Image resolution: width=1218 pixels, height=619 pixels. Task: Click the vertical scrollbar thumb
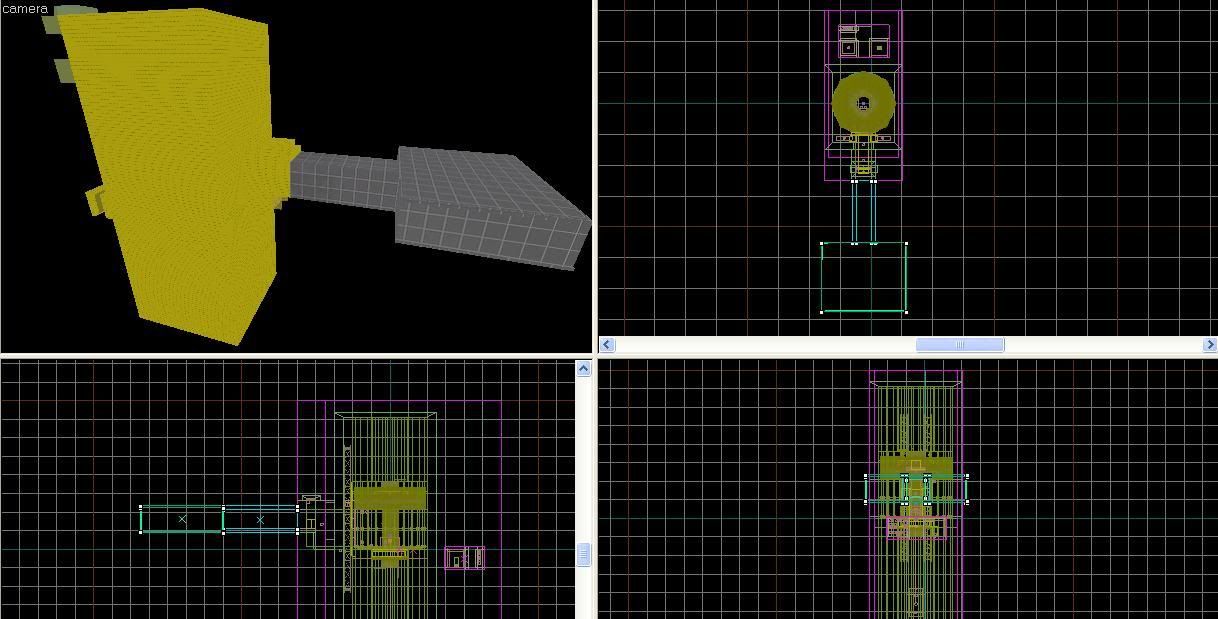click(584, 555)
